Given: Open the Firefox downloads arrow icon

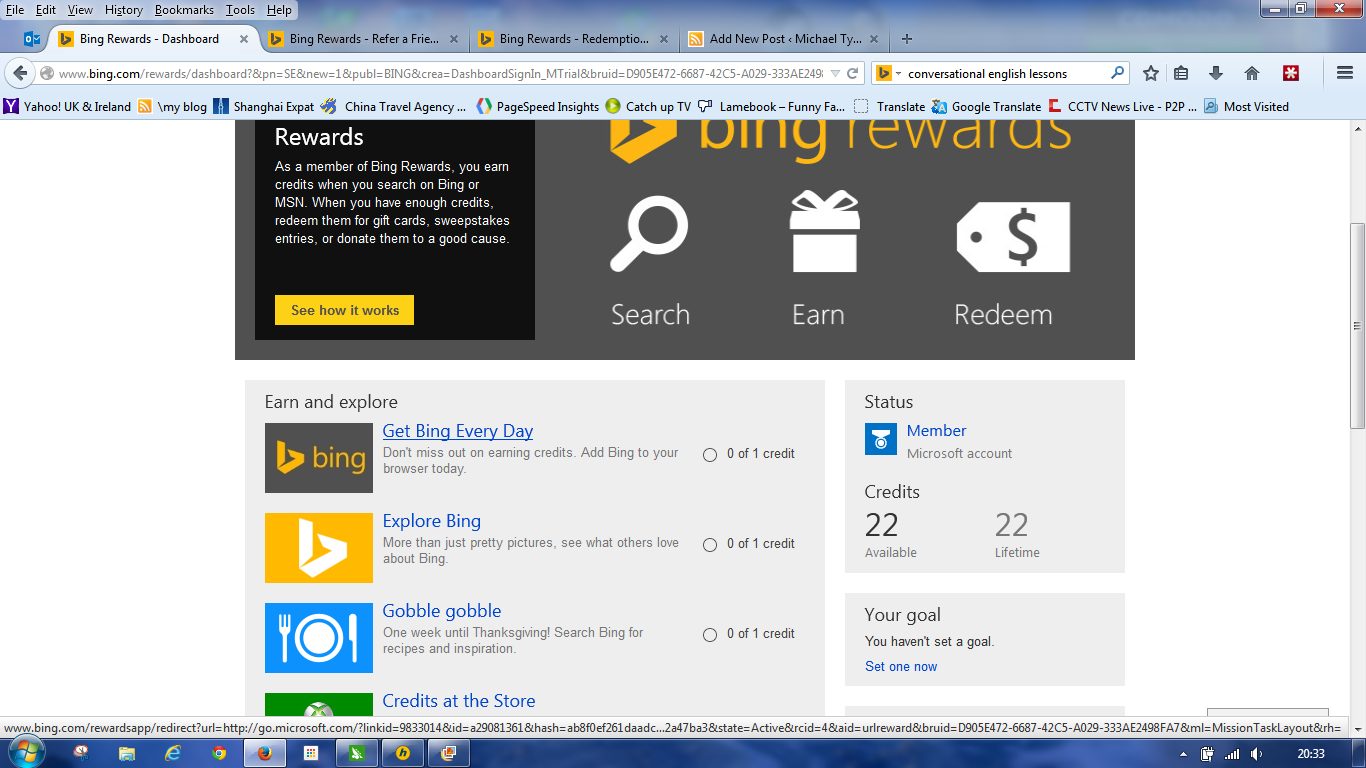Looking at the screenshot, I should pos(1216,73).
